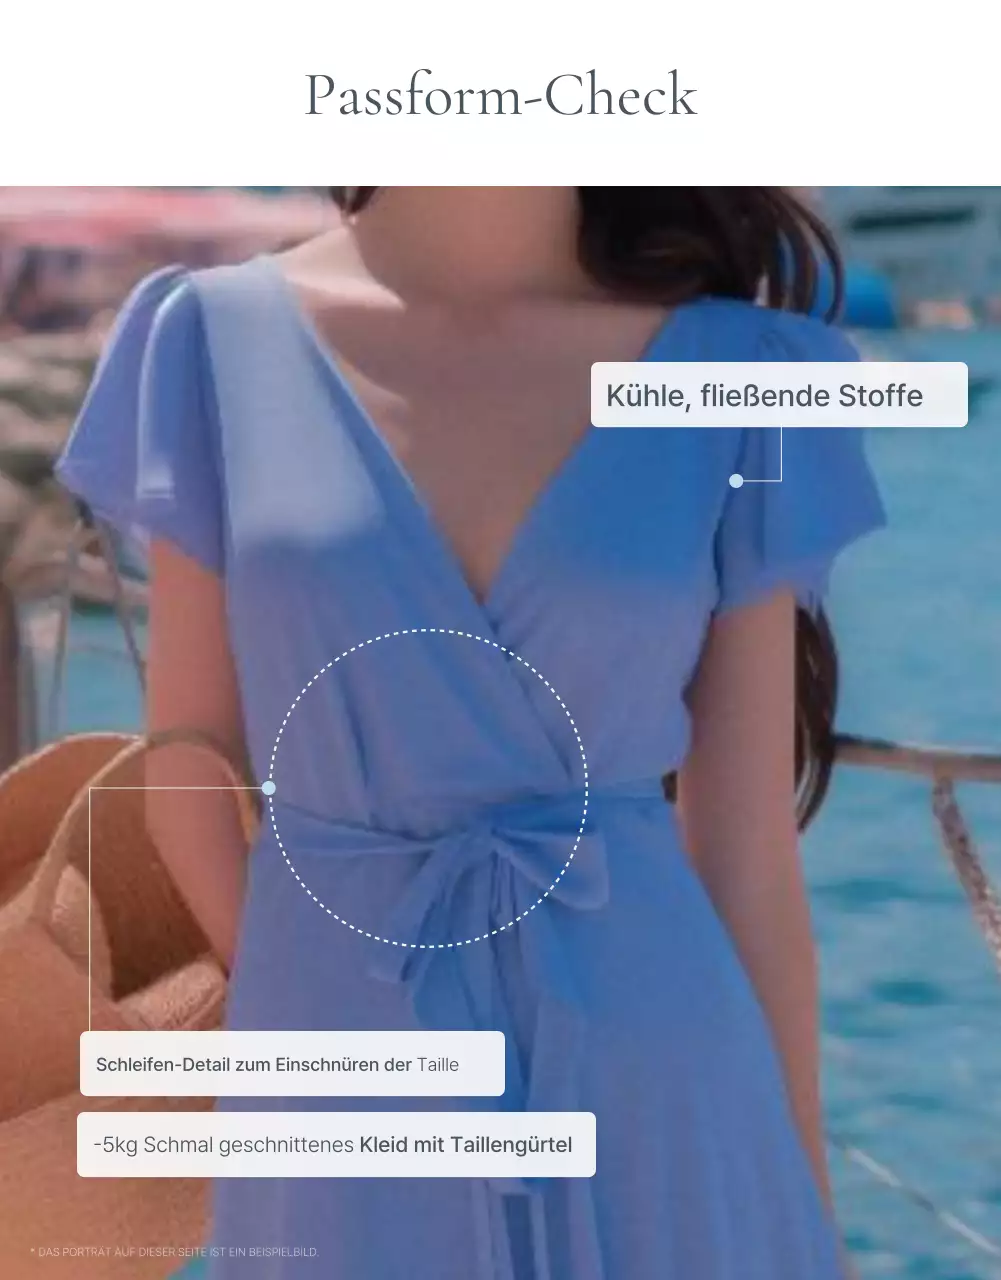Click the model photo of the blue wrap dress
Viewport: 1001px width, 1280px height.
coord(500,700)
